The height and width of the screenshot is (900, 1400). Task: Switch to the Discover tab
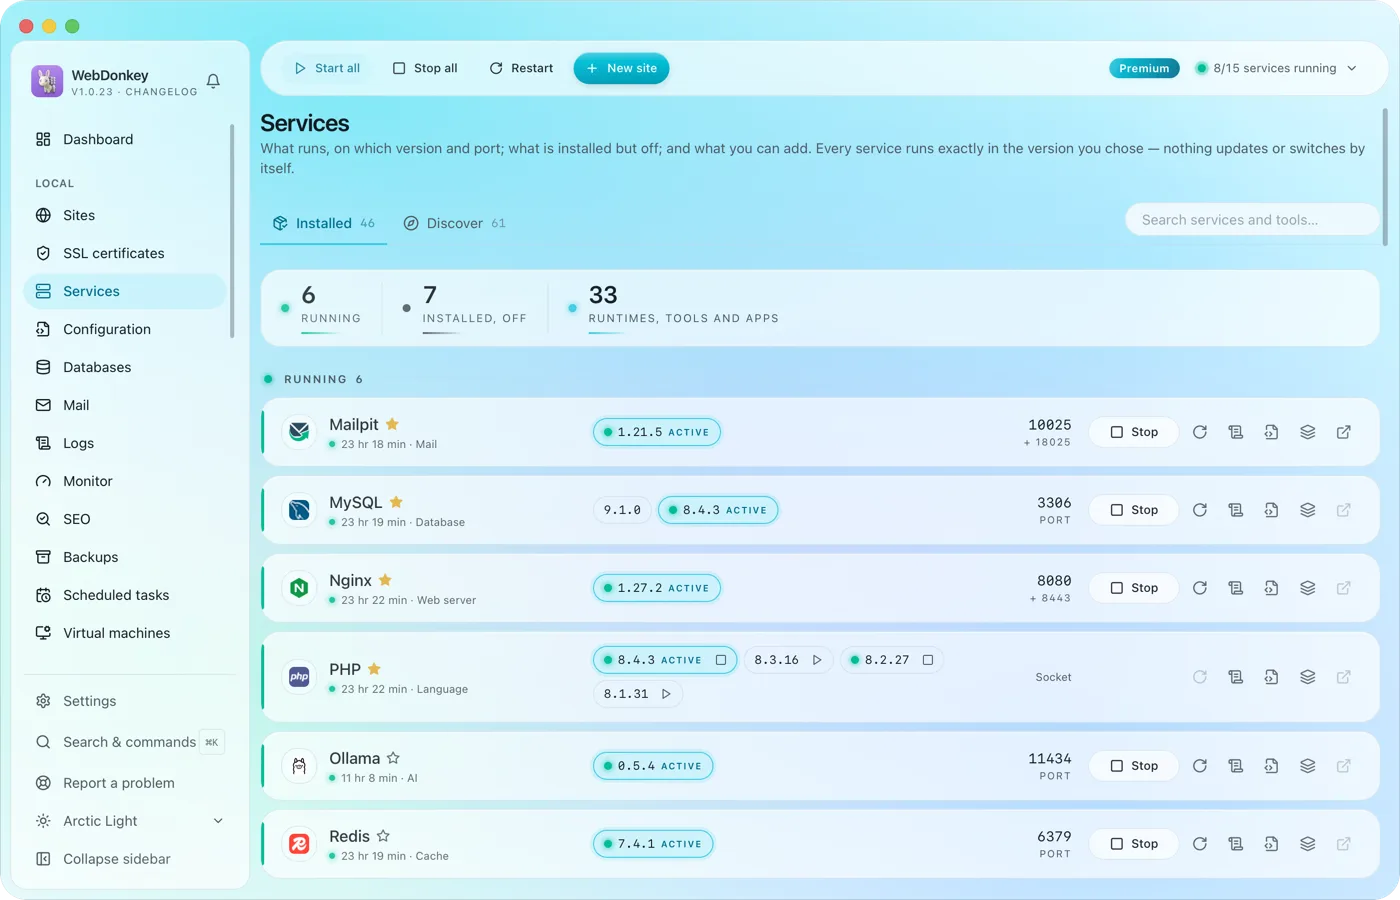point(455,223)
